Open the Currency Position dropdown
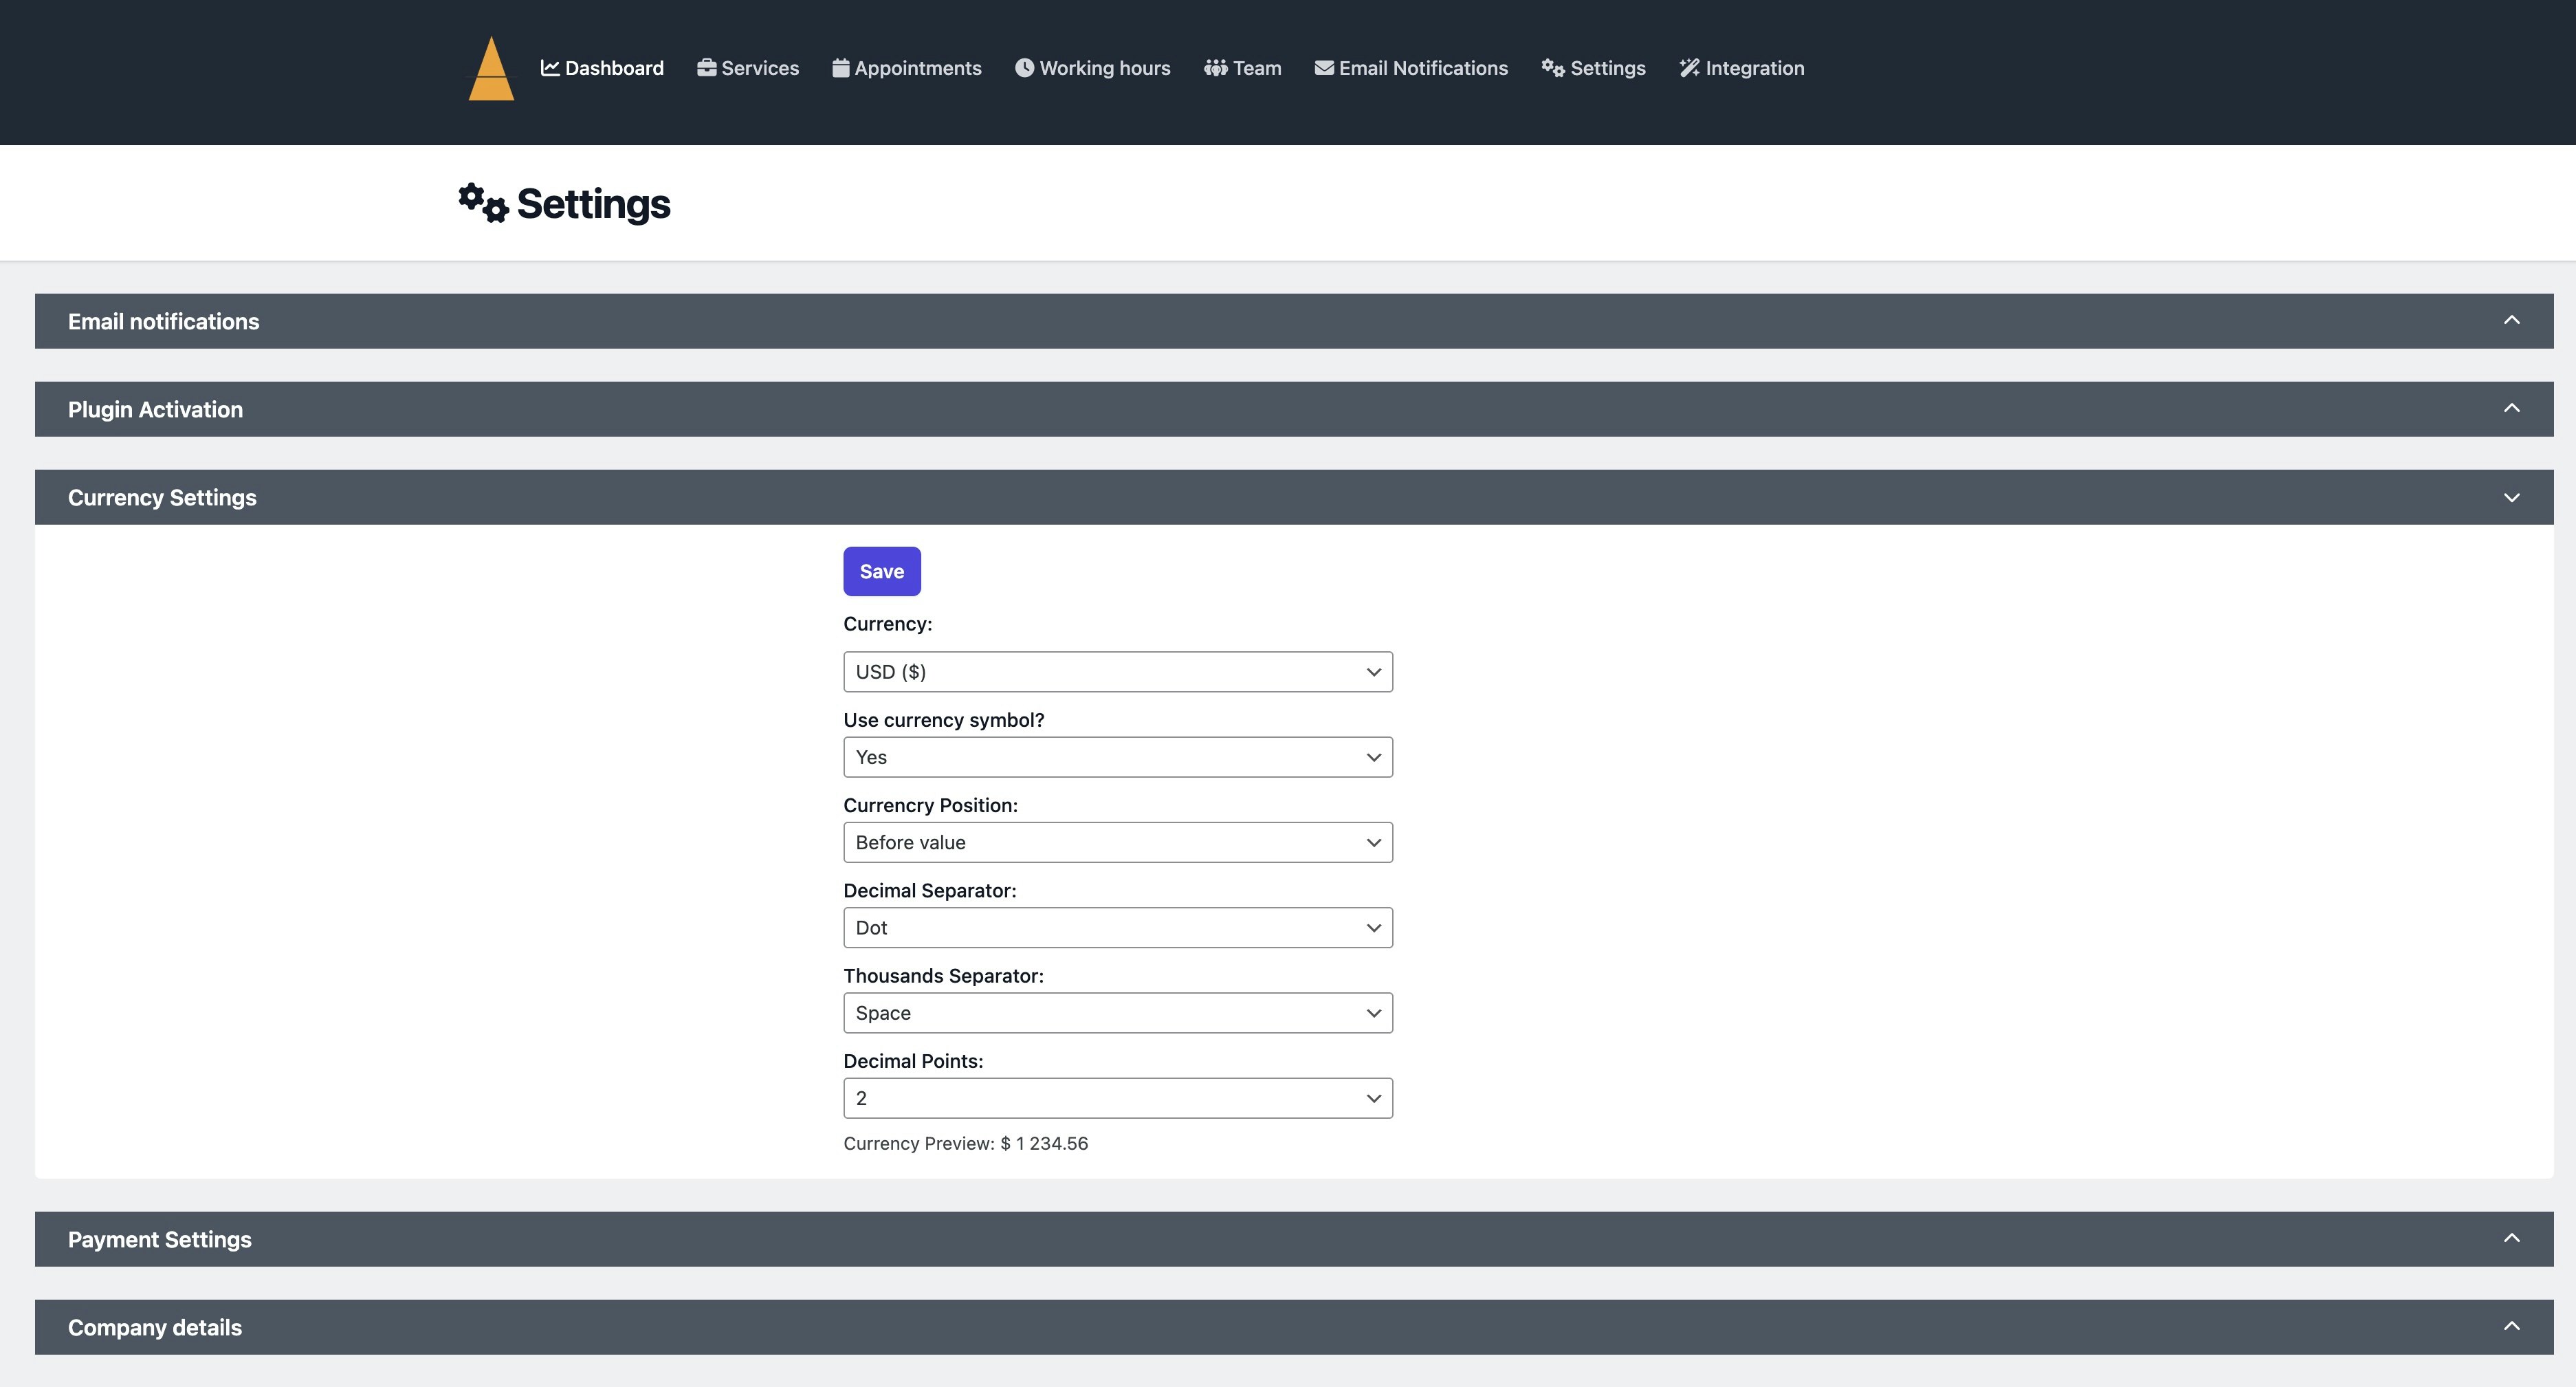The image size is (2576, 1387). click(x=1118, y=842)
